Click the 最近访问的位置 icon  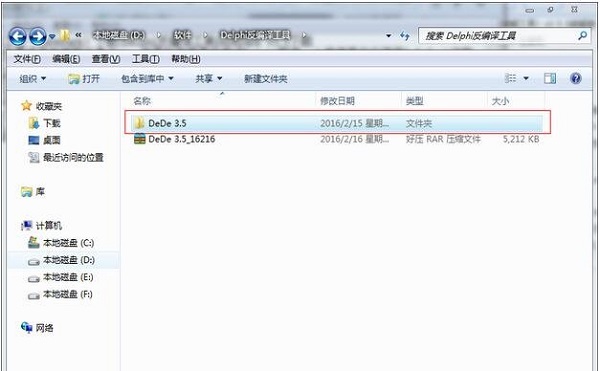(x=34, y=157)
